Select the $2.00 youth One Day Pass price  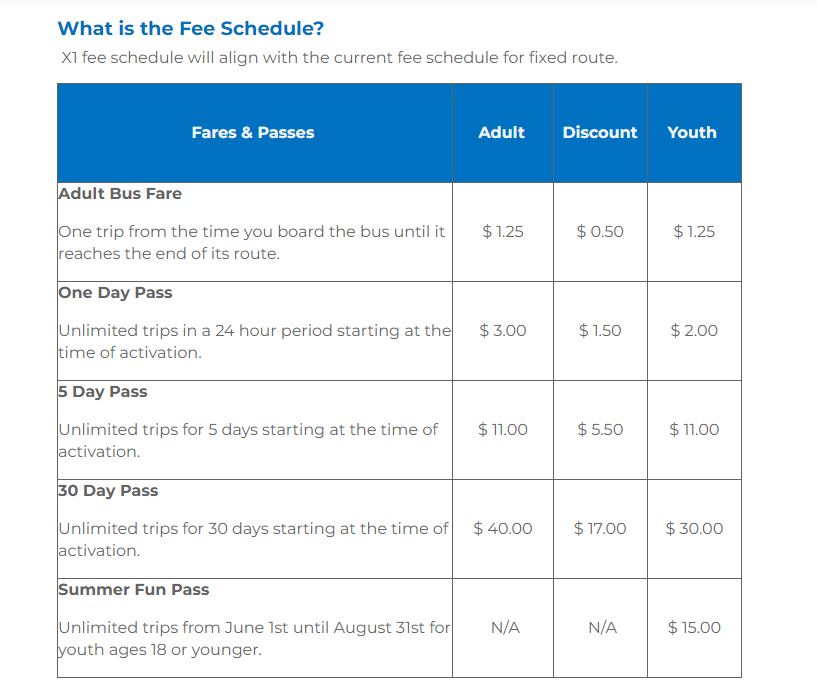tap(694, 330)
